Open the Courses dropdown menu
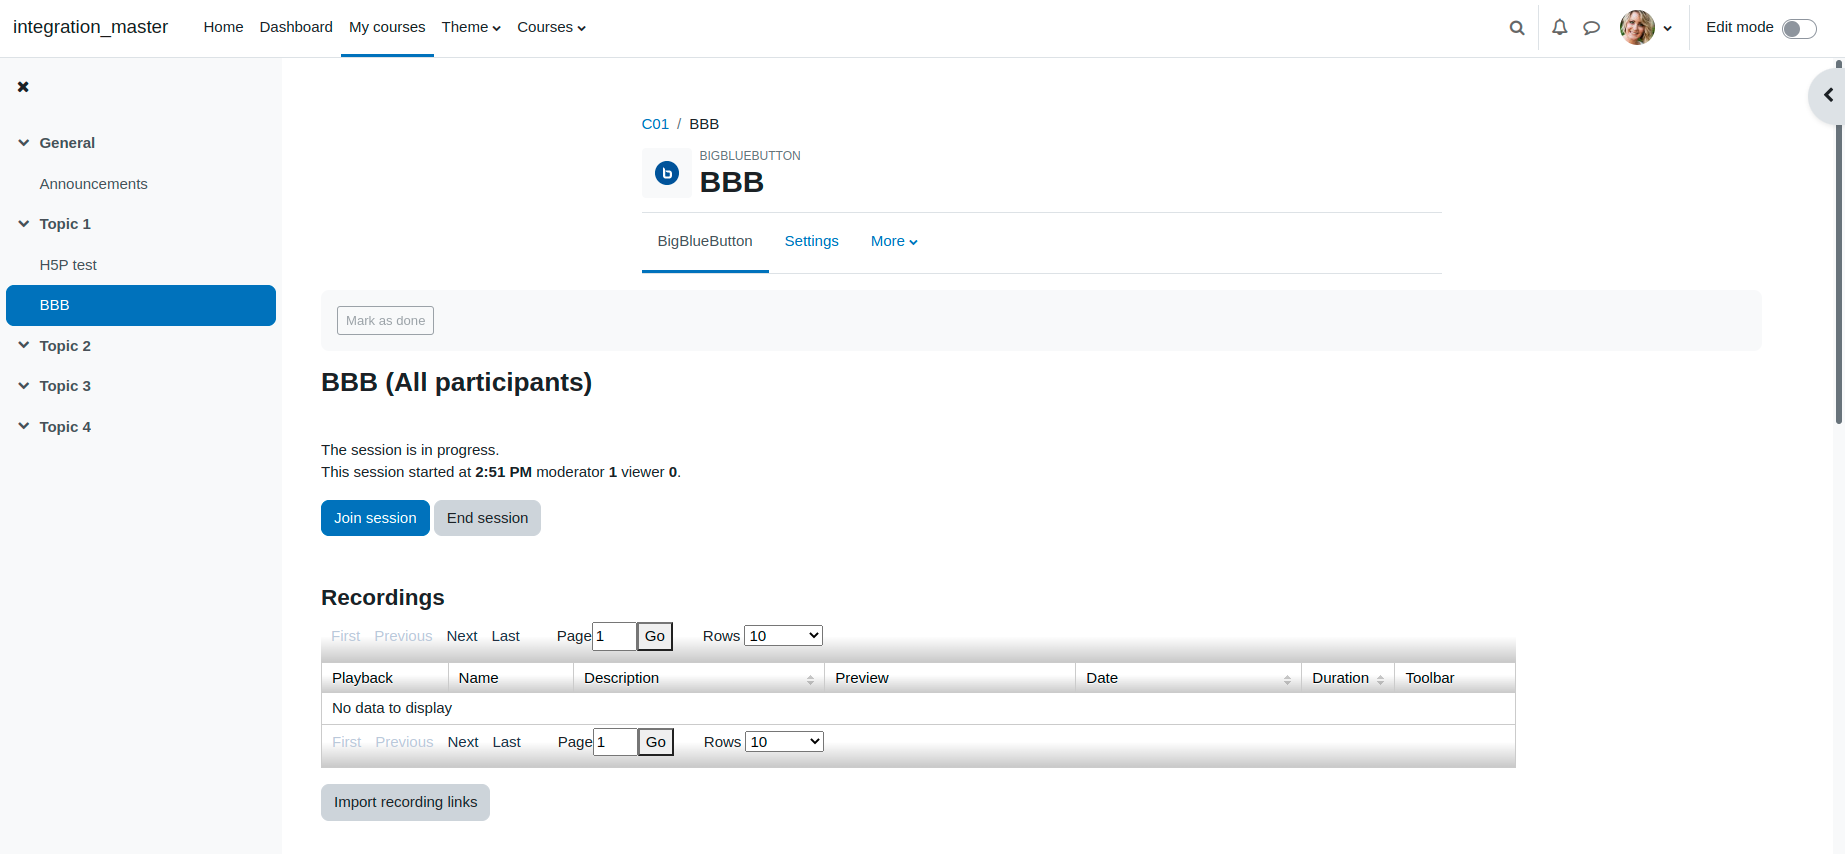This screenshot has height=854, width=1845. coord(551,27)
